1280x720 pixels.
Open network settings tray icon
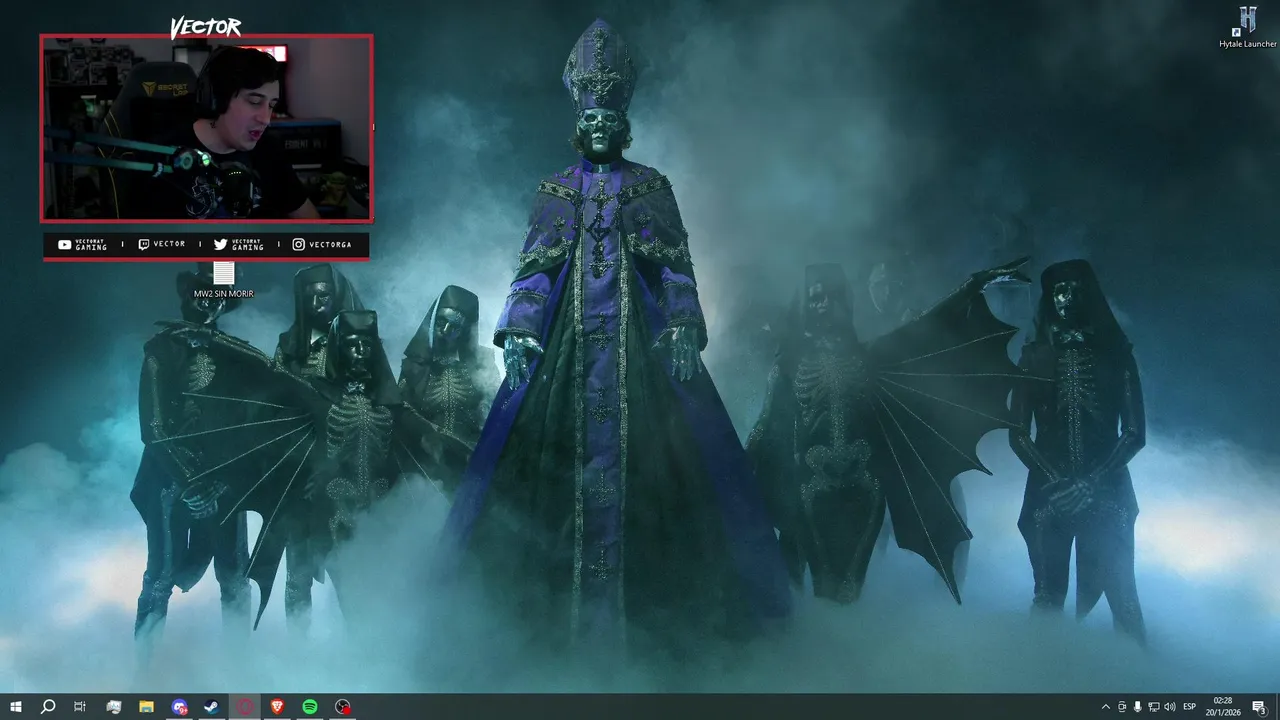pyautogui.click(x=1154, y=707)
